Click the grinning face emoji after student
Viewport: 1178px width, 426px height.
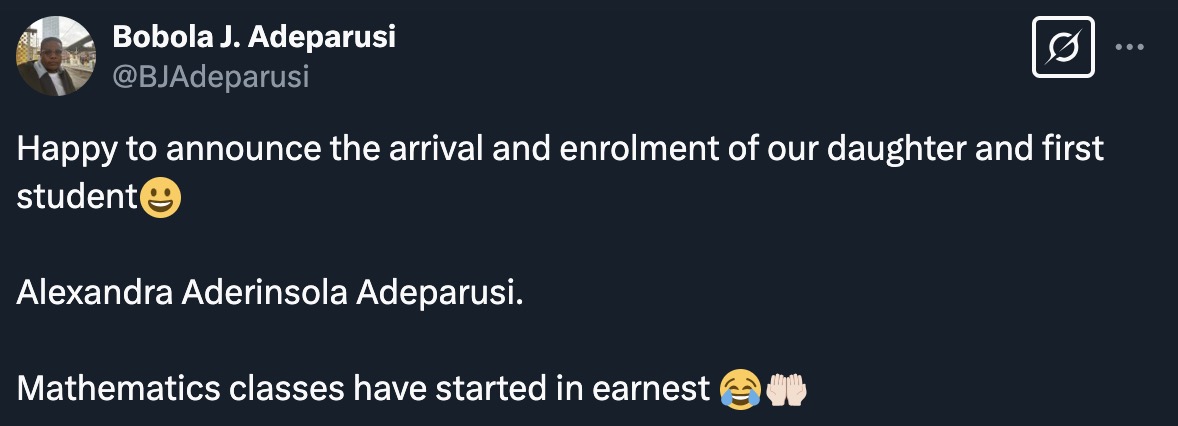[161, 198]
